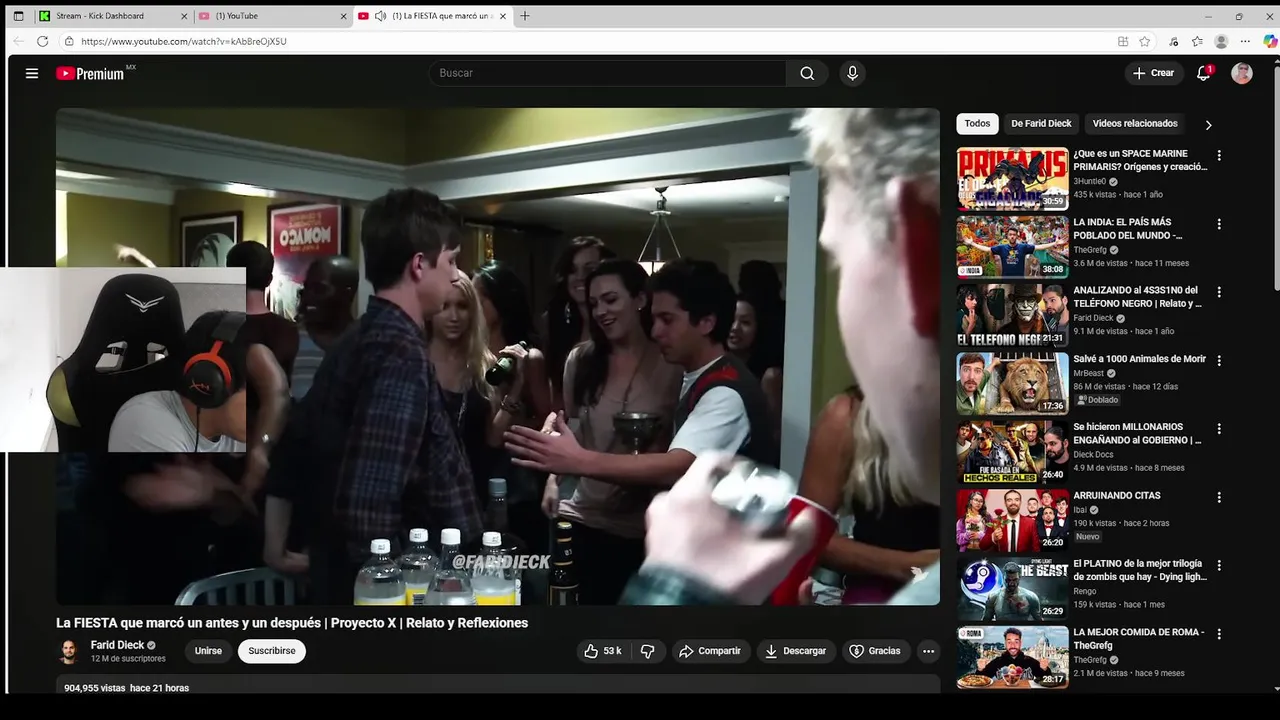Open options for the LA INDIA video
Viewport: 1280px width, 720px height.
tap(1219, 224)
